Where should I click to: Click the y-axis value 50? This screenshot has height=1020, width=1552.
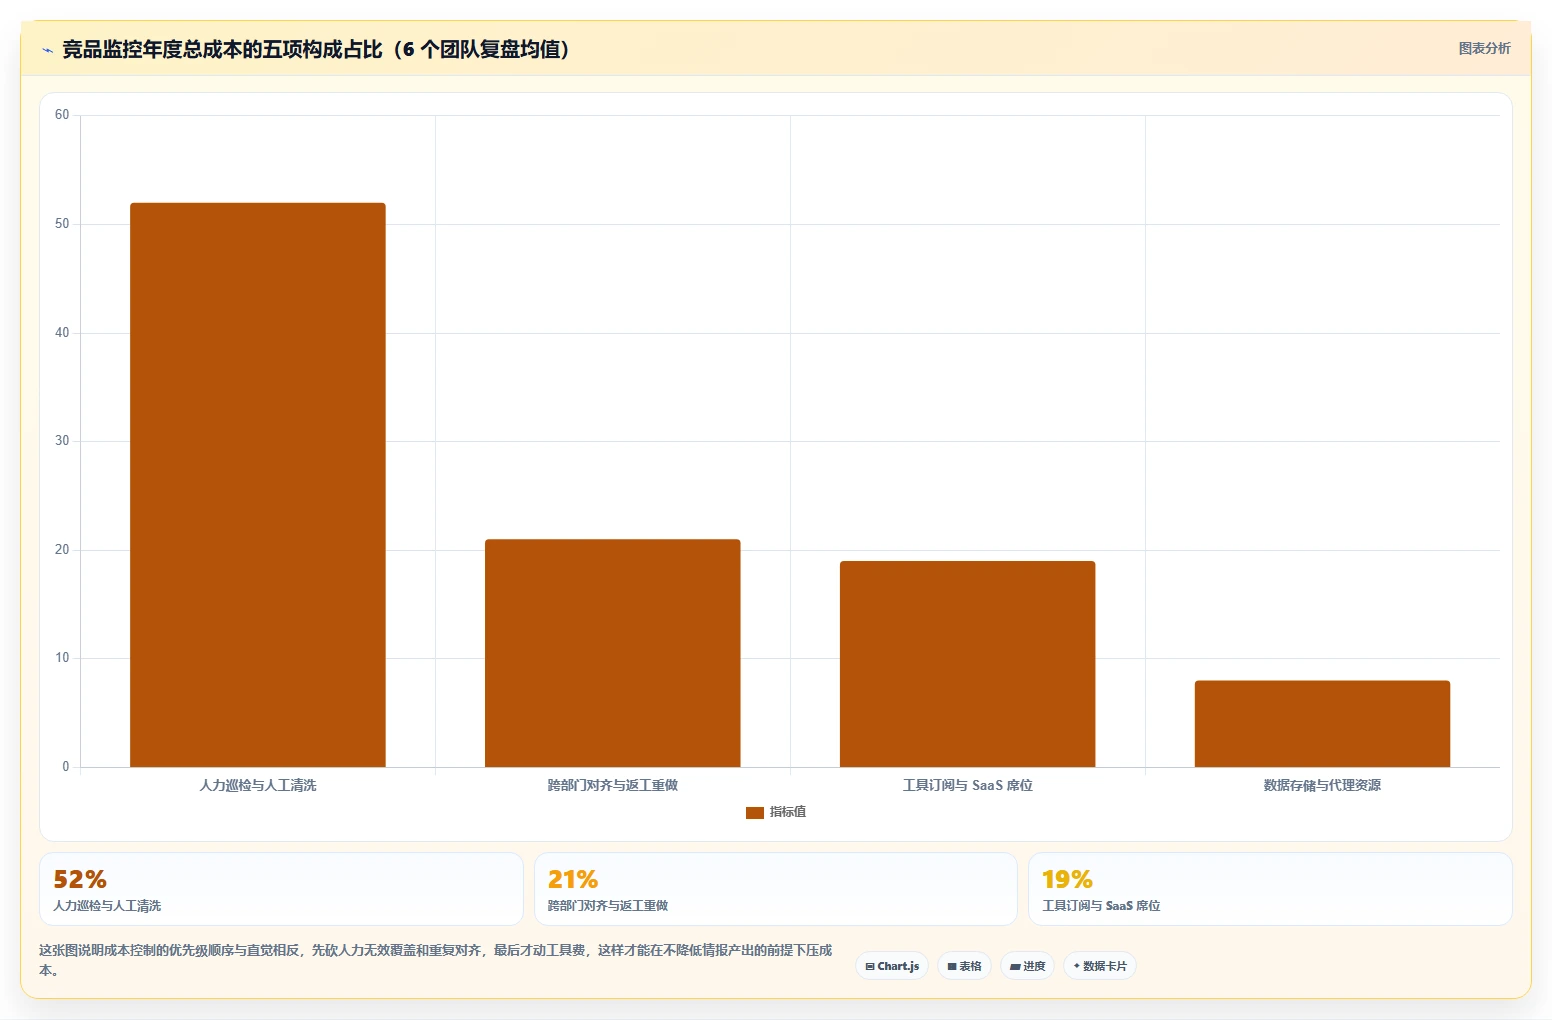(62, 224)
